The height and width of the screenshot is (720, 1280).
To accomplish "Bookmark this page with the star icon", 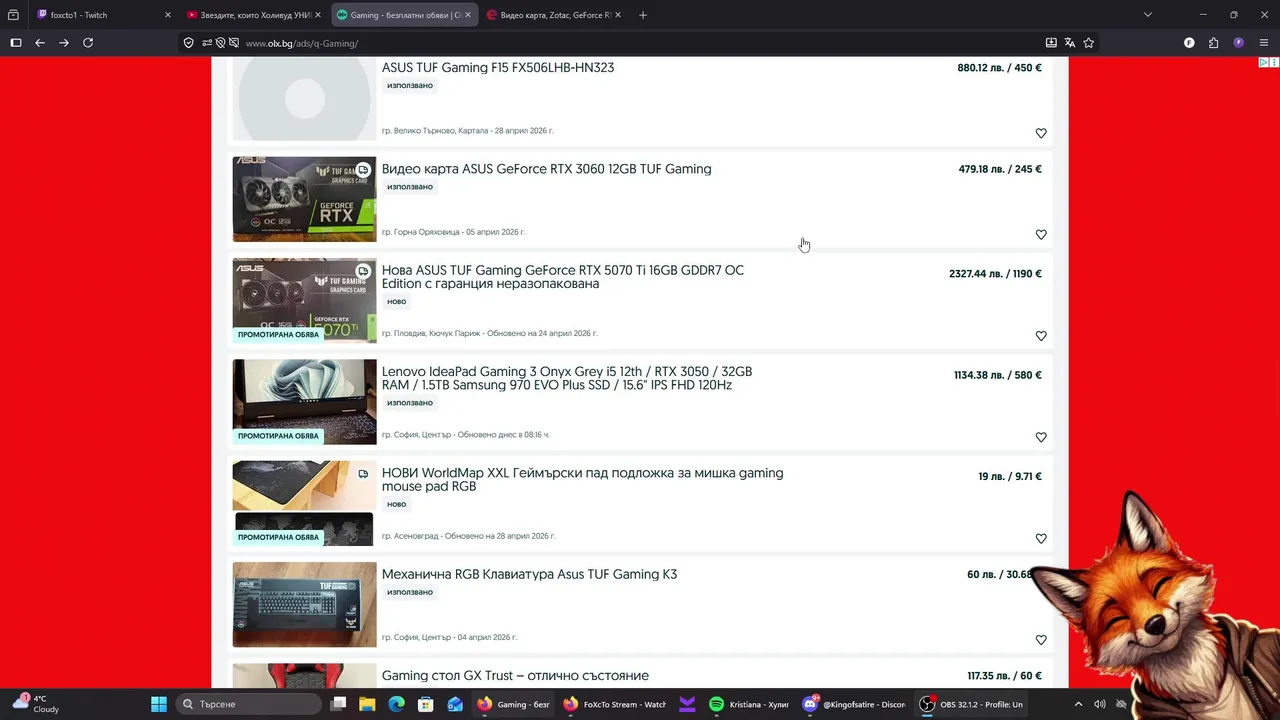I will [x=1089, y=43].
